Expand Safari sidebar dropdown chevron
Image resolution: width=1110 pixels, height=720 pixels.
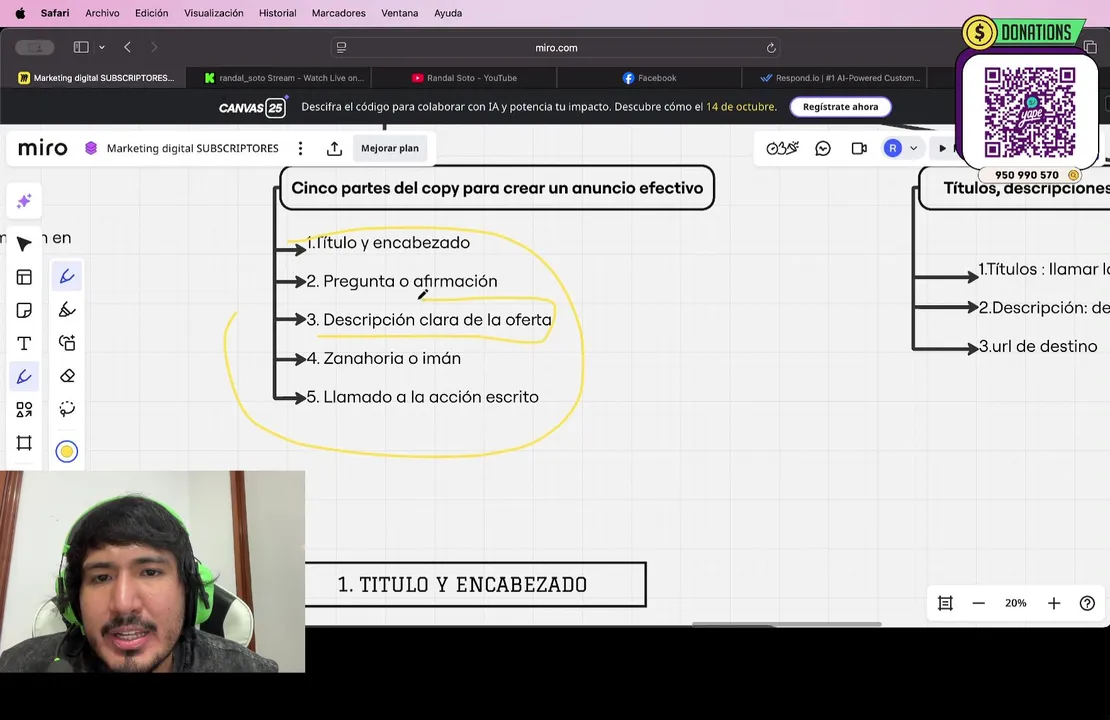point(102,47)
